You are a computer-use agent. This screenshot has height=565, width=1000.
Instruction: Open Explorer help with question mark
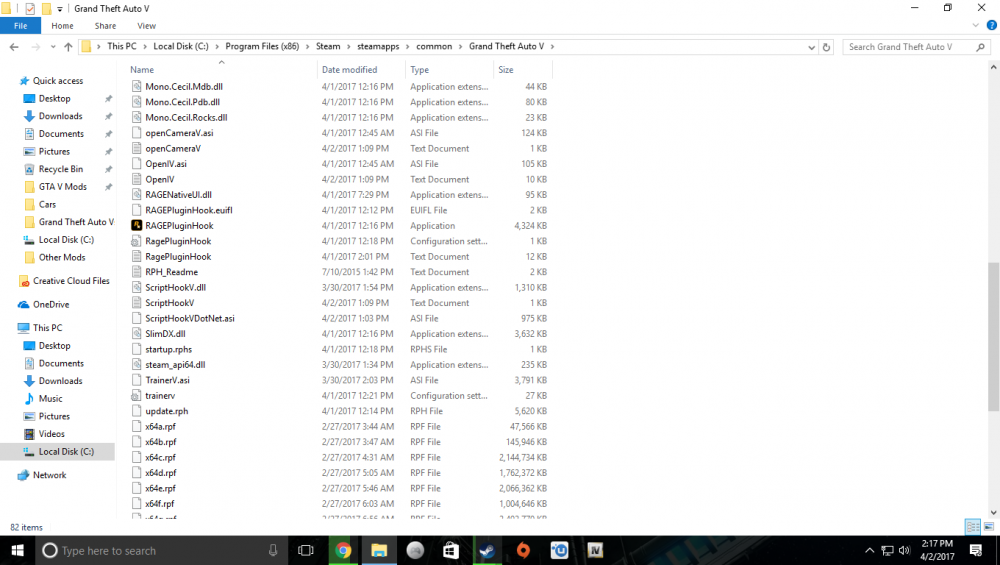click(992, 26)
